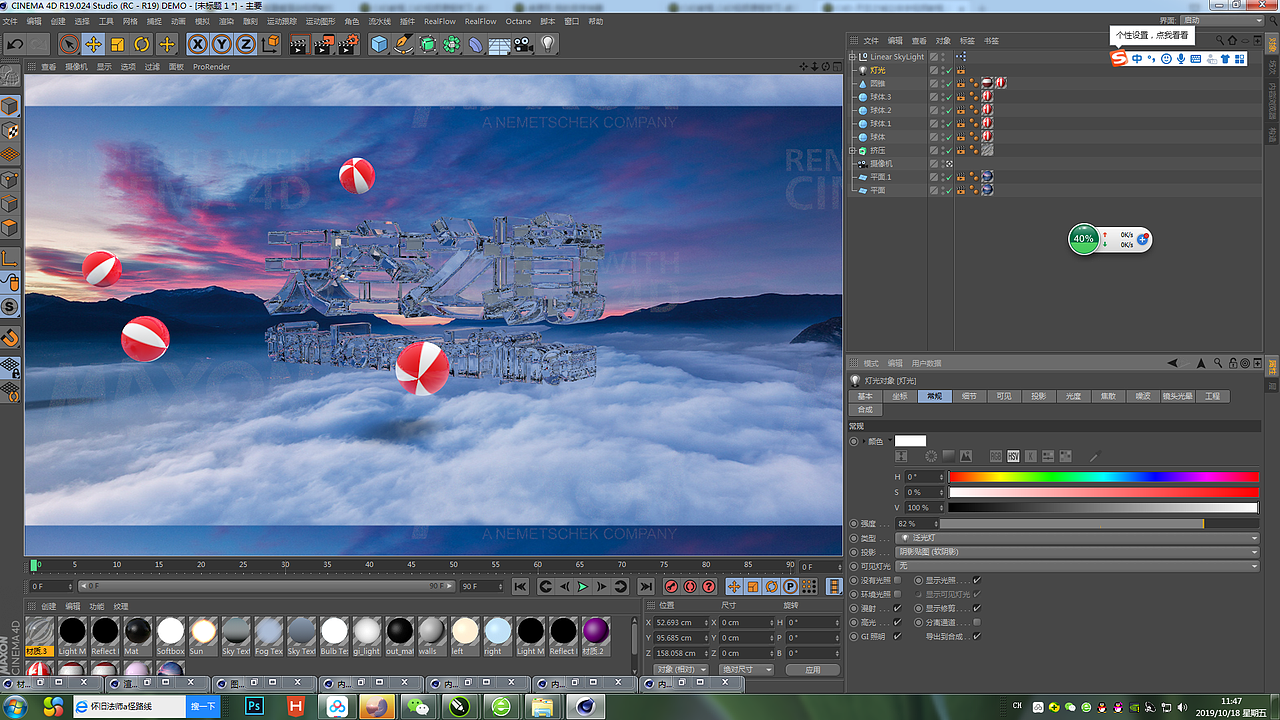Open the 投影 shadow type dropdown

(x=1079, y=552)
